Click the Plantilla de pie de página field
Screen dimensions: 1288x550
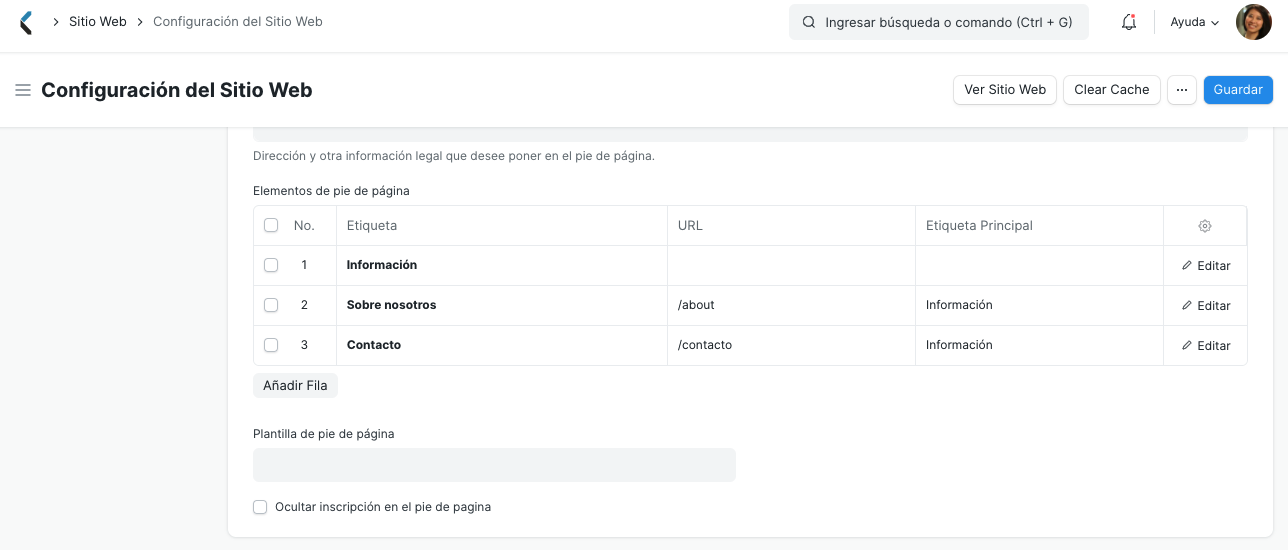(x=494, y=465)
